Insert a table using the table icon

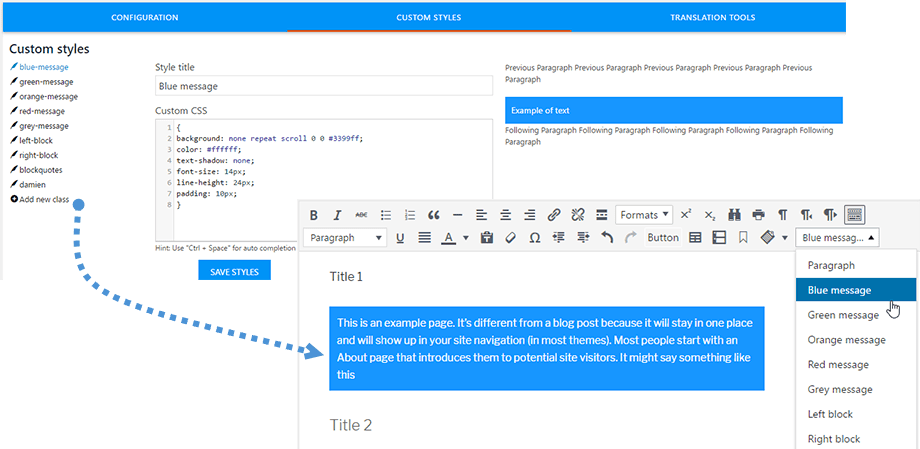click(696, 238)
